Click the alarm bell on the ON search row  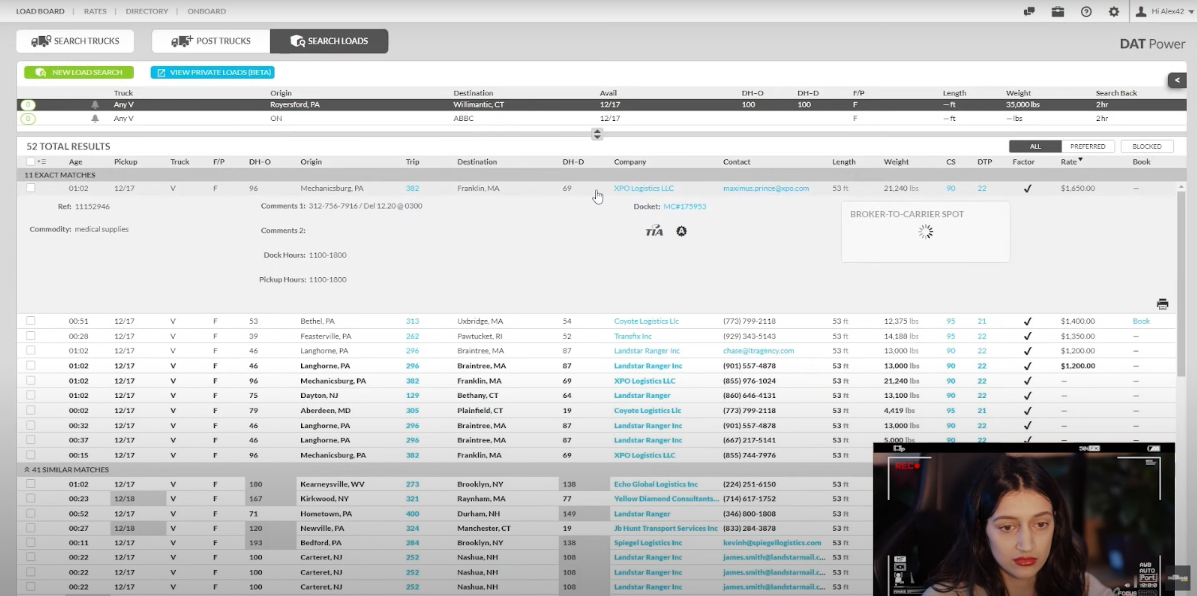96,118
